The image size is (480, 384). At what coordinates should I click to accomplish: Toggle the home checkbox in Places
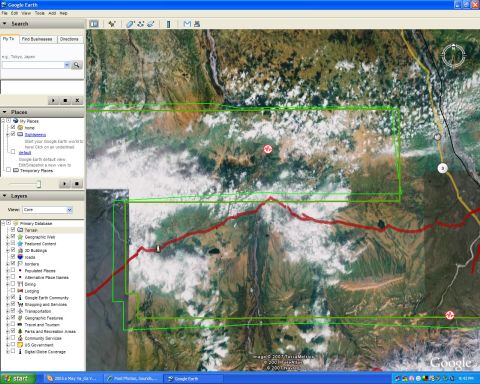13,127
